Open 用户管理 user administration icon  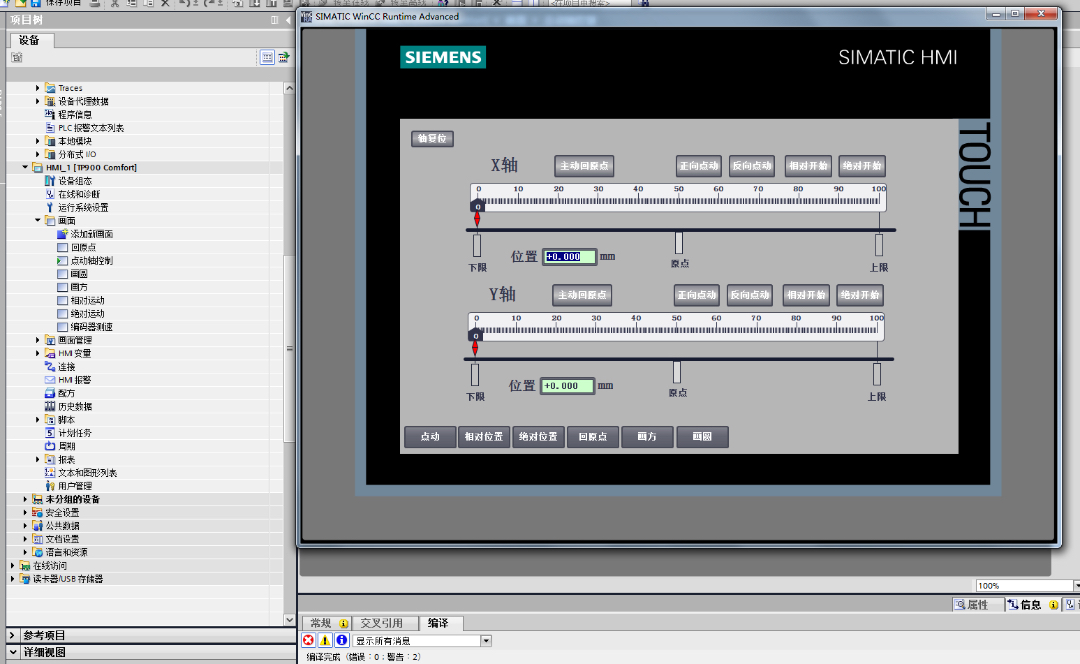(50, 486)
